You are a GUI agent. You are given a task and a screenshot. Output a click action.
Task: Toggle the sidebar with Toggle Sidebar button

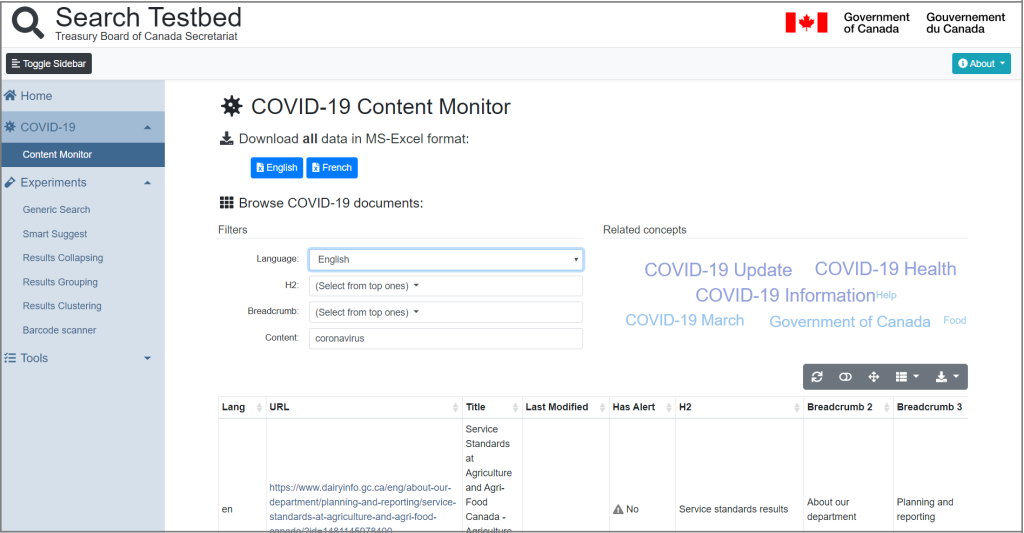[49, 63]
